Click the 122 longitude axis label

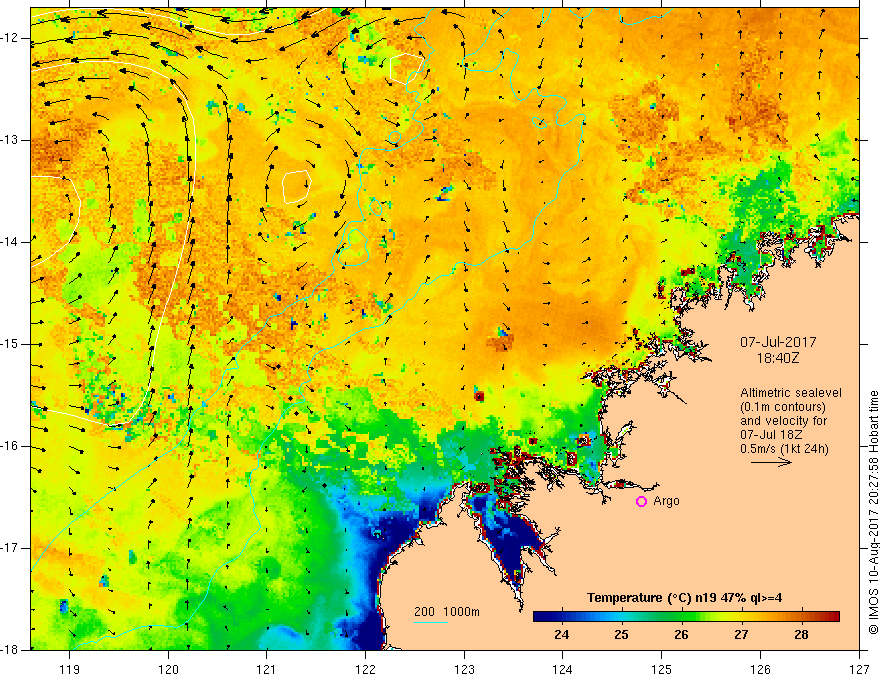coord(365,669)
